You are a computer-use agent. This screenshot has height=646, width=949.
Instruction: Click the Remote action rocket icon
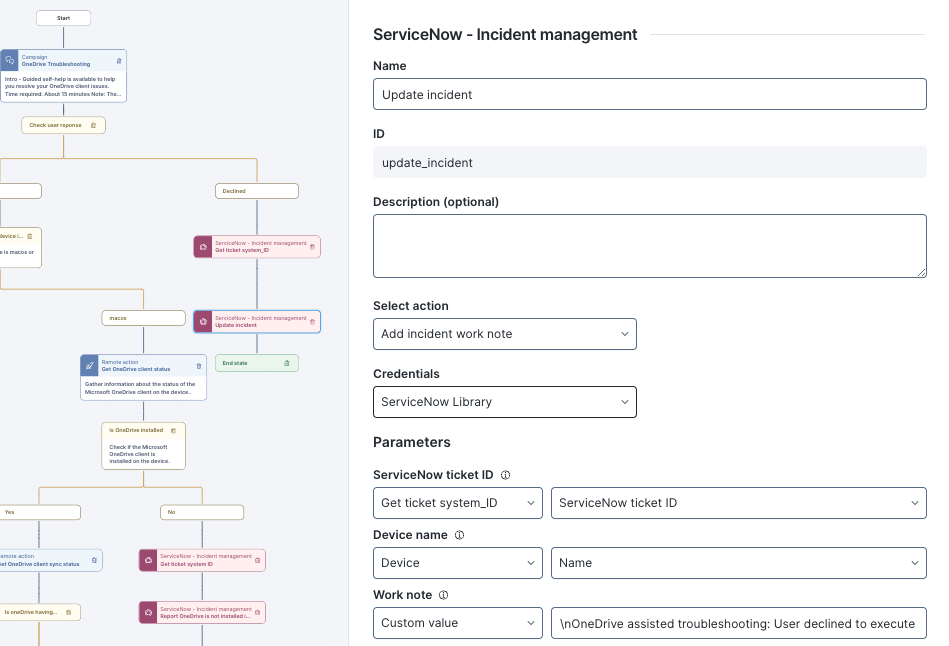click(89, 365)
